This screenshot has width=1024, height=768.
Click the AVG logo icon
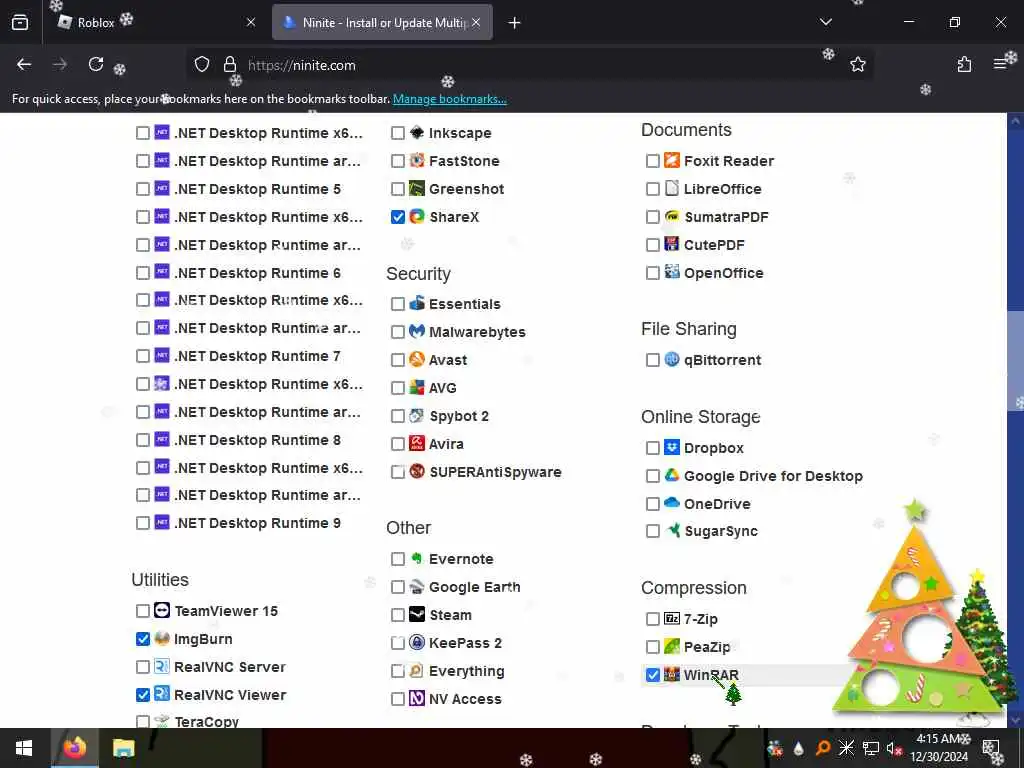pos(417,387)
